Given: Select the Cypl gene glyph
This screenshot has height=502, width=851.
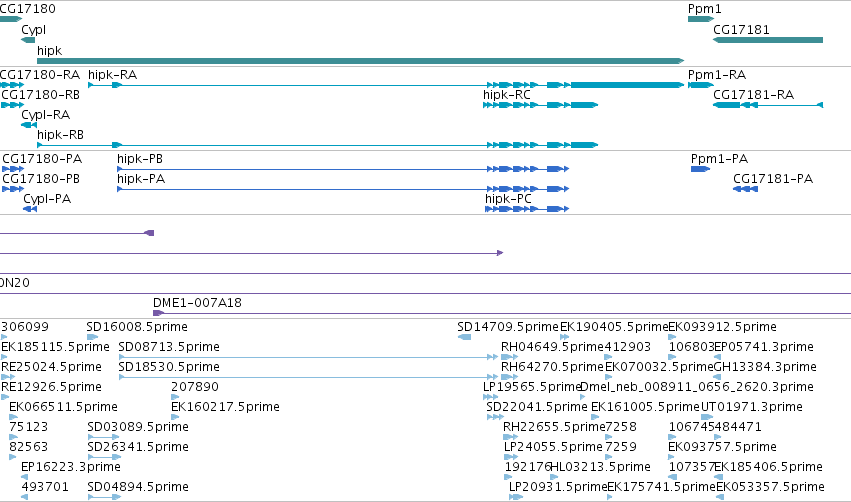Looking at the screenshot, I should [x=28, y=40].
